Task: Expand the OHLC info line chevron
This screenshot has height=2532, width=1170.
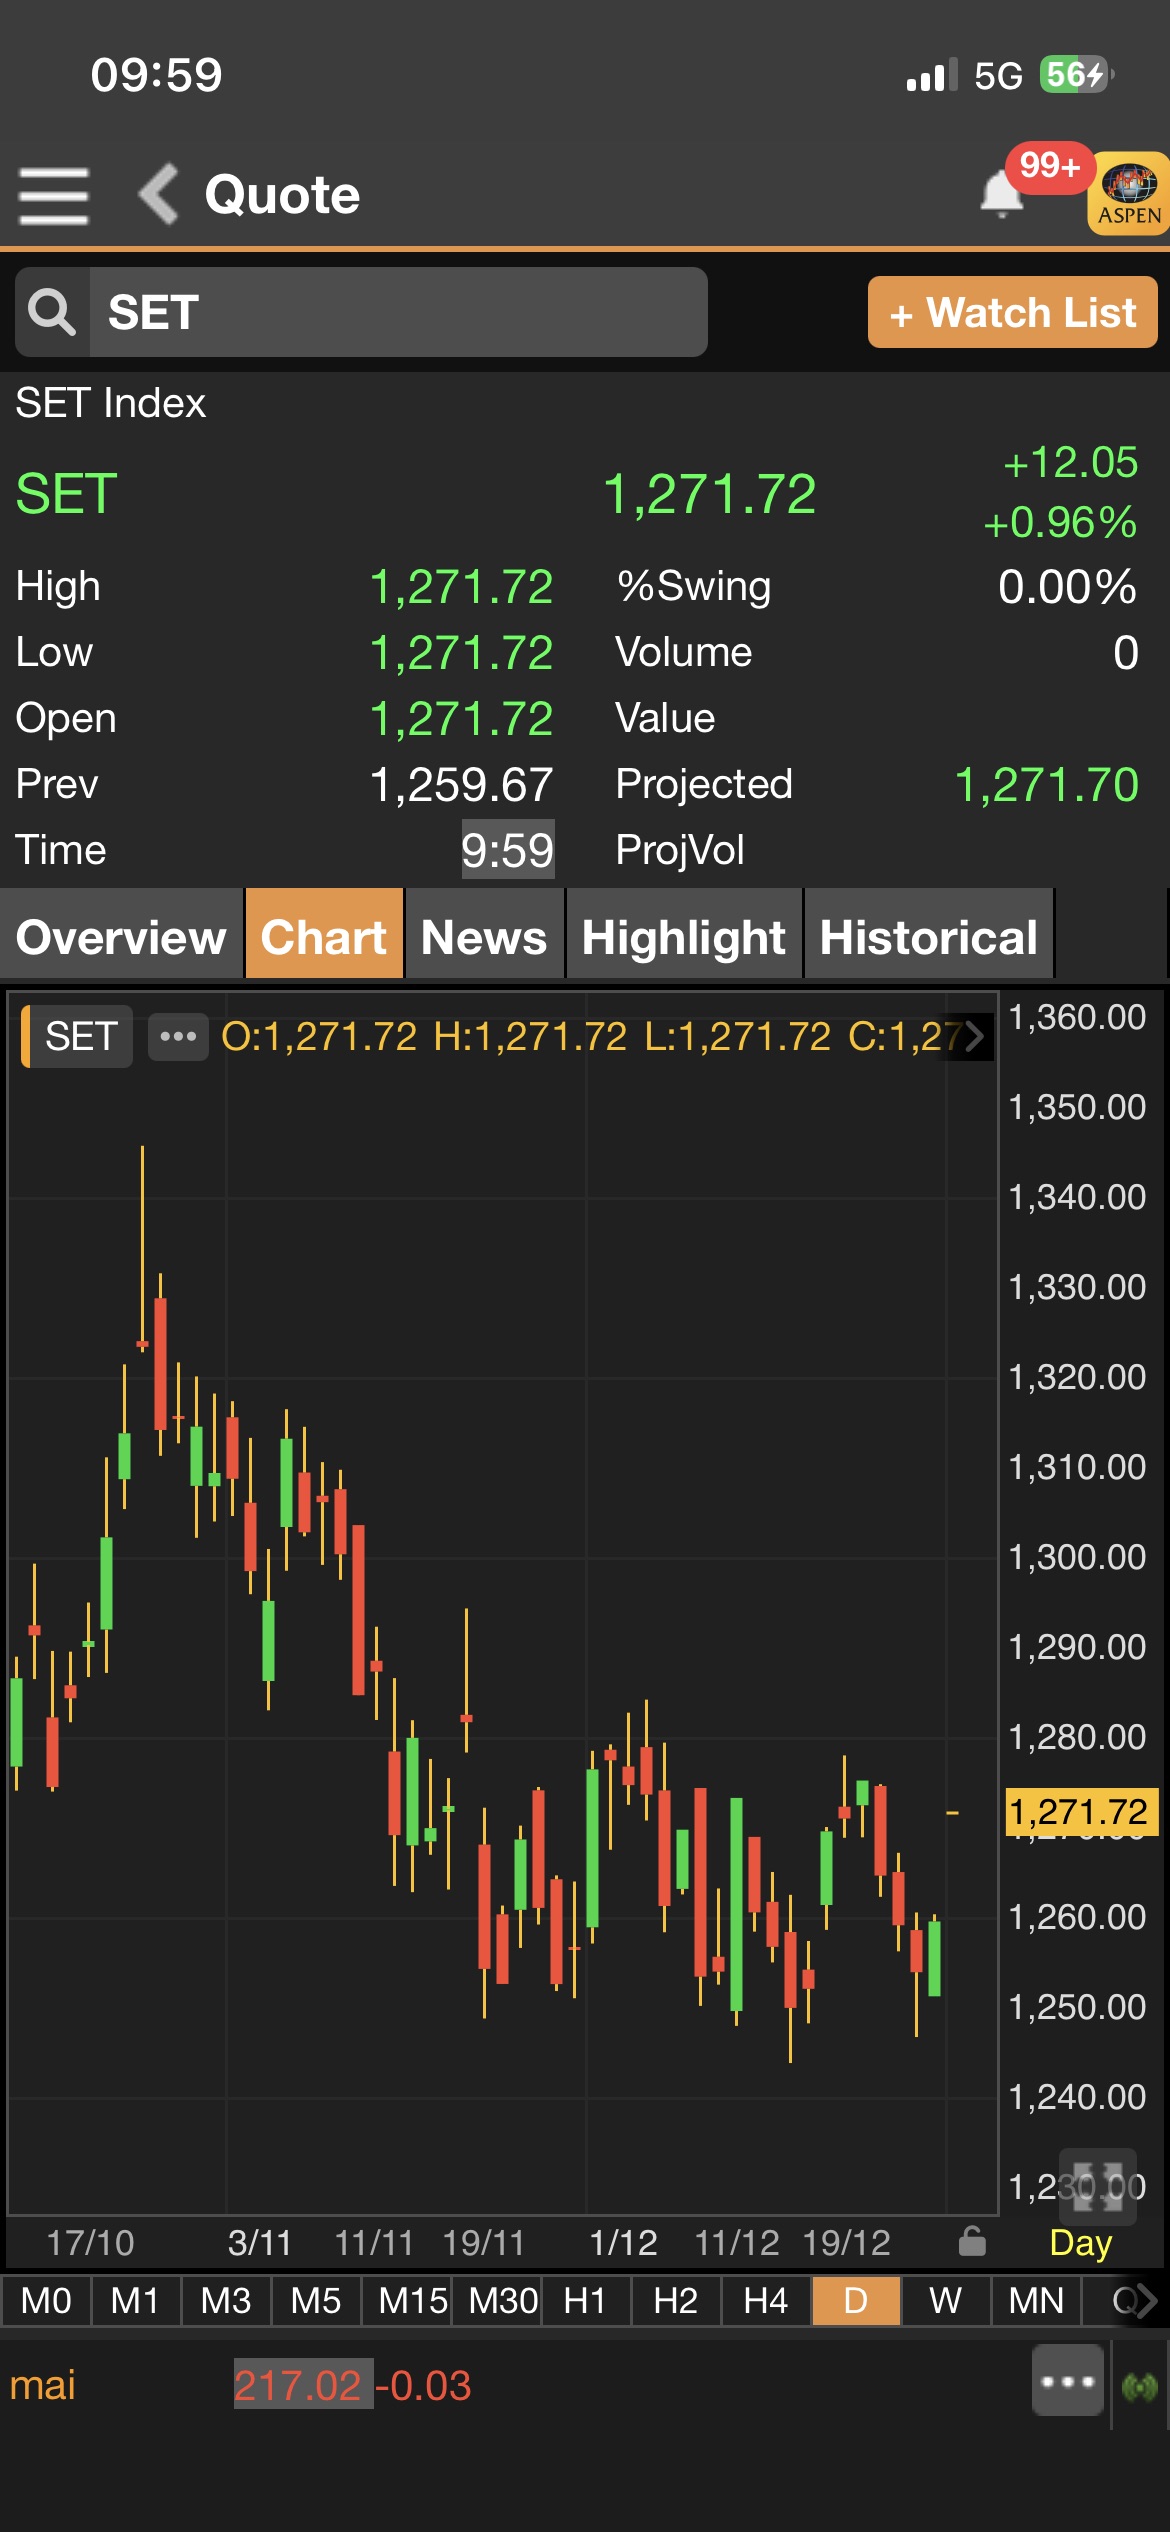Action: tap(974, 1037)
